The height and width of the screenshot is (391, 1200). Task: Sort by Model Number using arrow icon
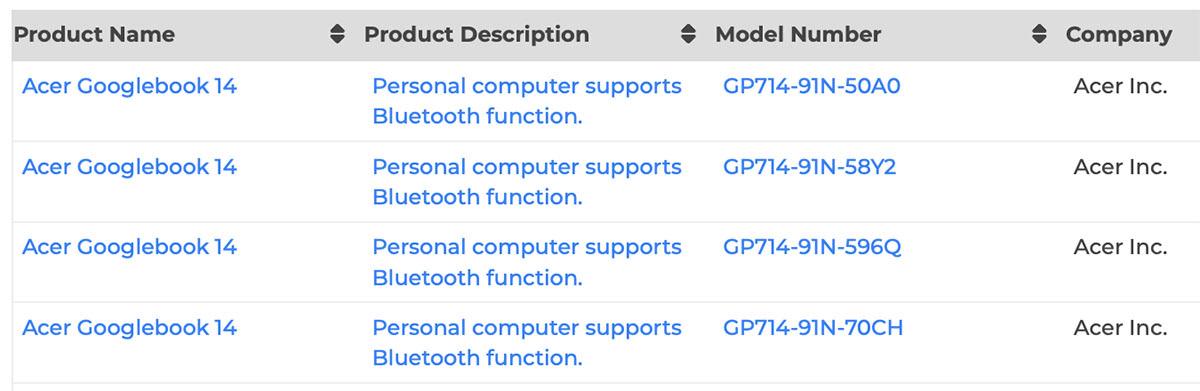click(1039, 35)
